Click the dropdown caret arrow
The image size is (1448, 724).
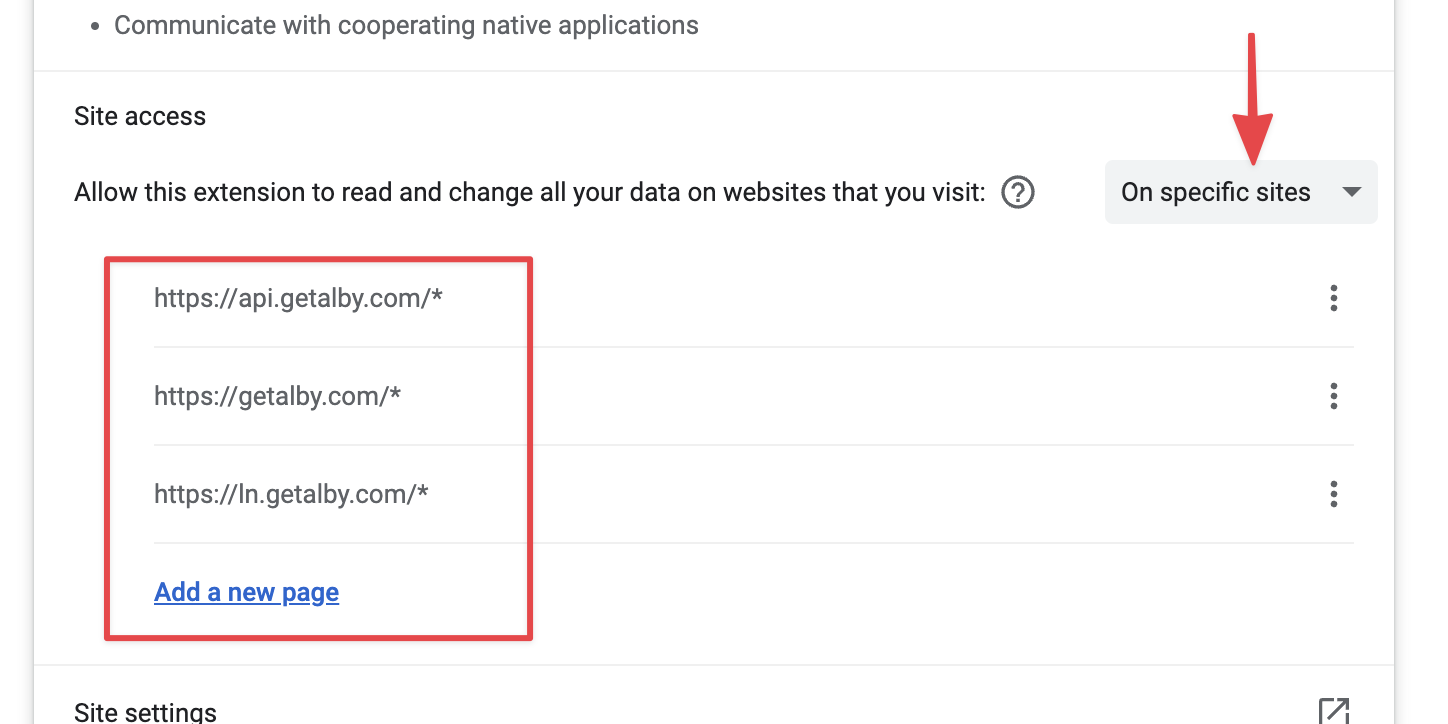1351,192
